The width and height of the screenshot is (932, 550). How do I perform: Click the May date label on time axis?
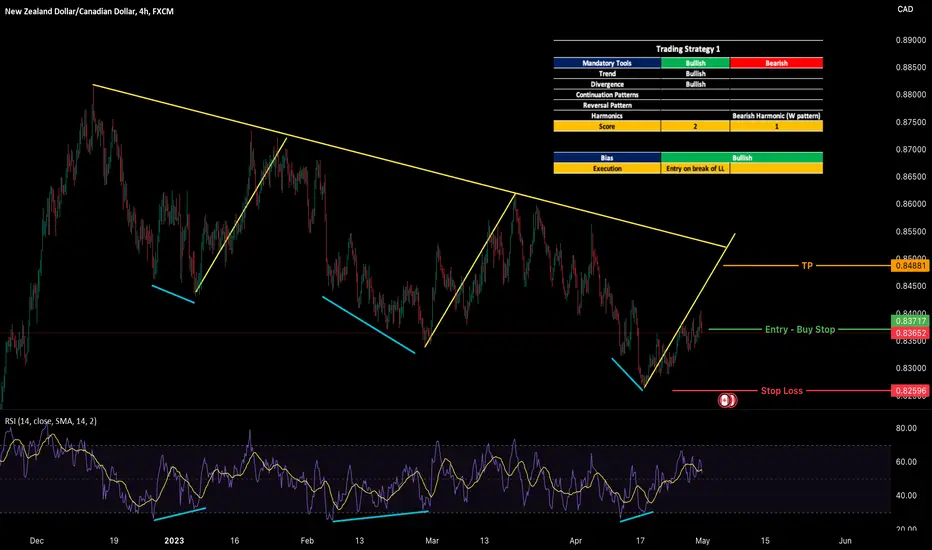(x=703, y=540)
